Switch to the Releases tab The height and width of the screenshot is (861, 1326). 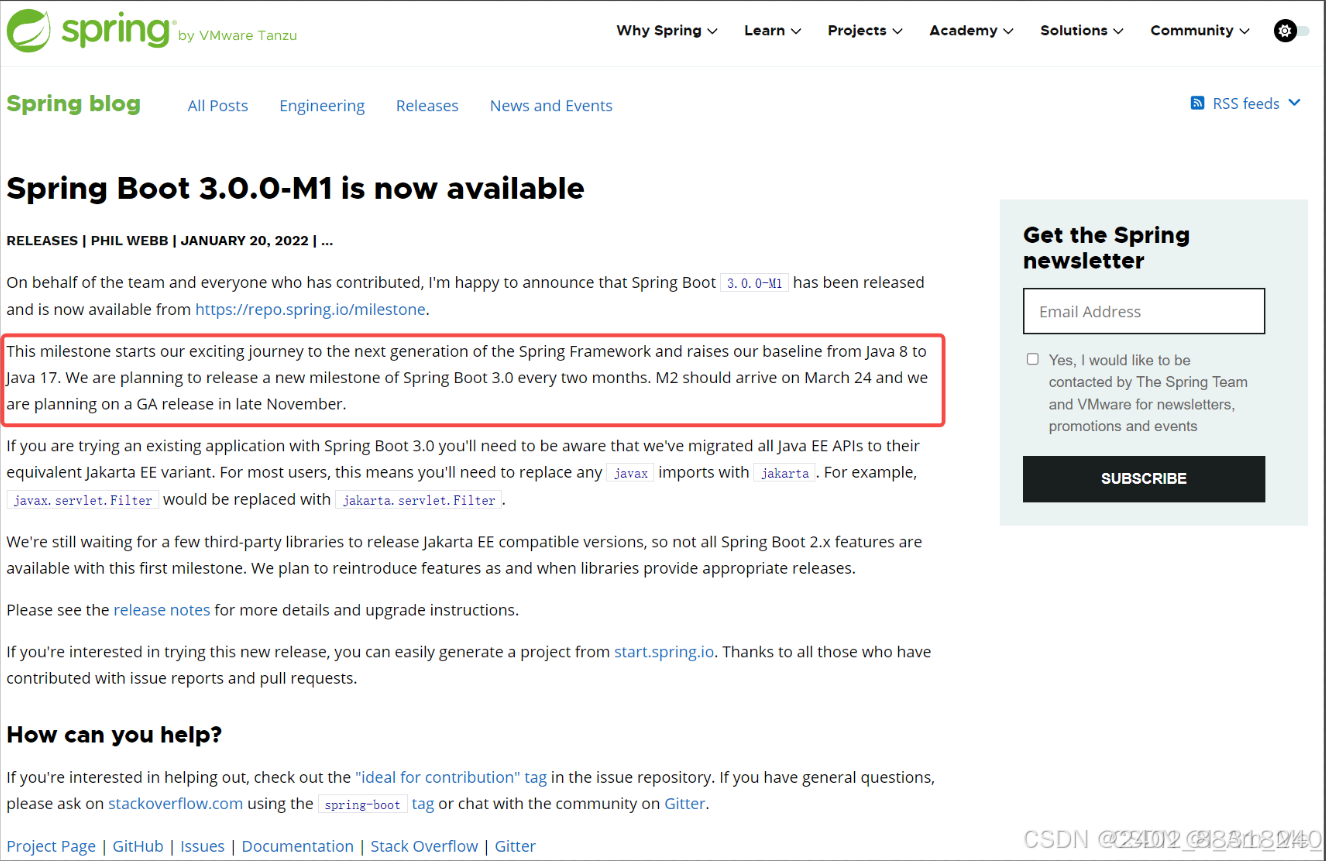click(x=427, y=106)
